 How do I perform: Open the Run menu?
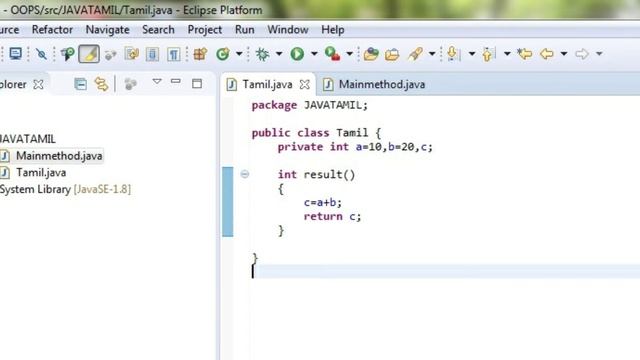coord(245,30)
